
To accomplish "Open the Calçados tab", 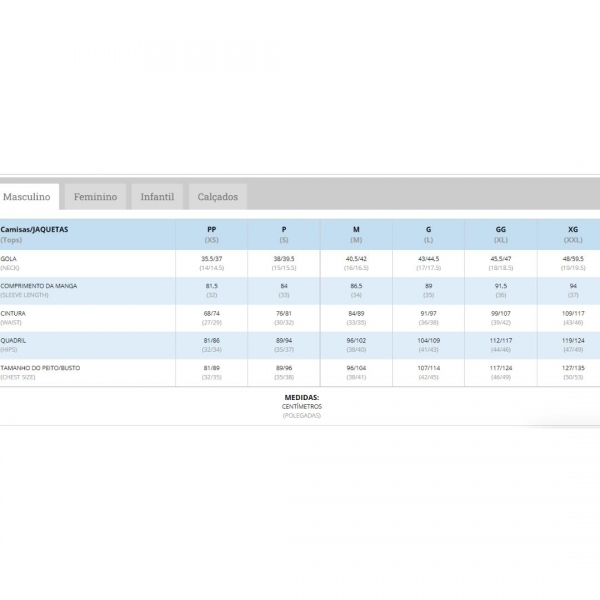I will click(x=218, y=197).
